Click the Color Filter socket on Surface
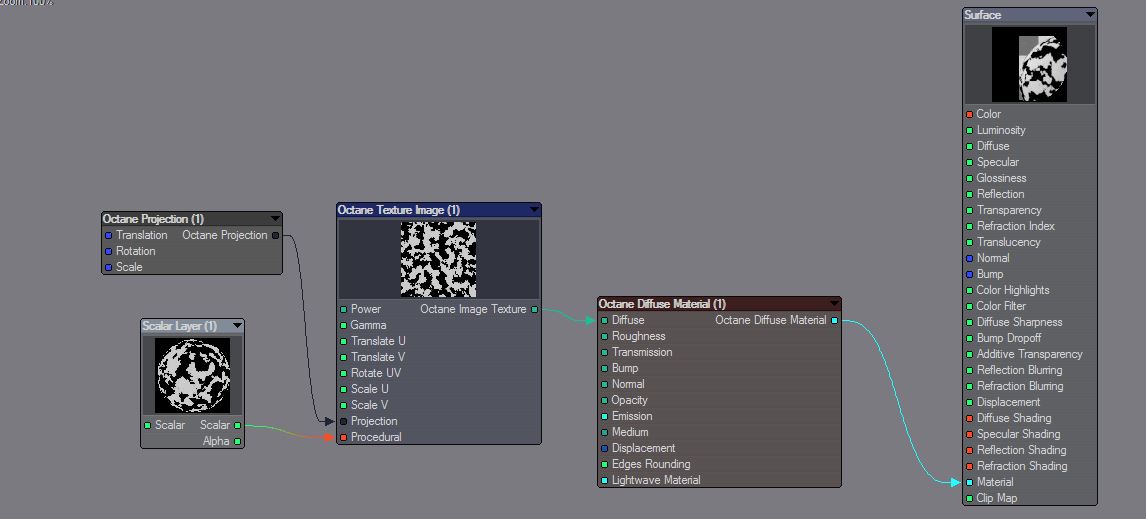Viewport: 1146px width, 519px height. [x=969, y=306]
